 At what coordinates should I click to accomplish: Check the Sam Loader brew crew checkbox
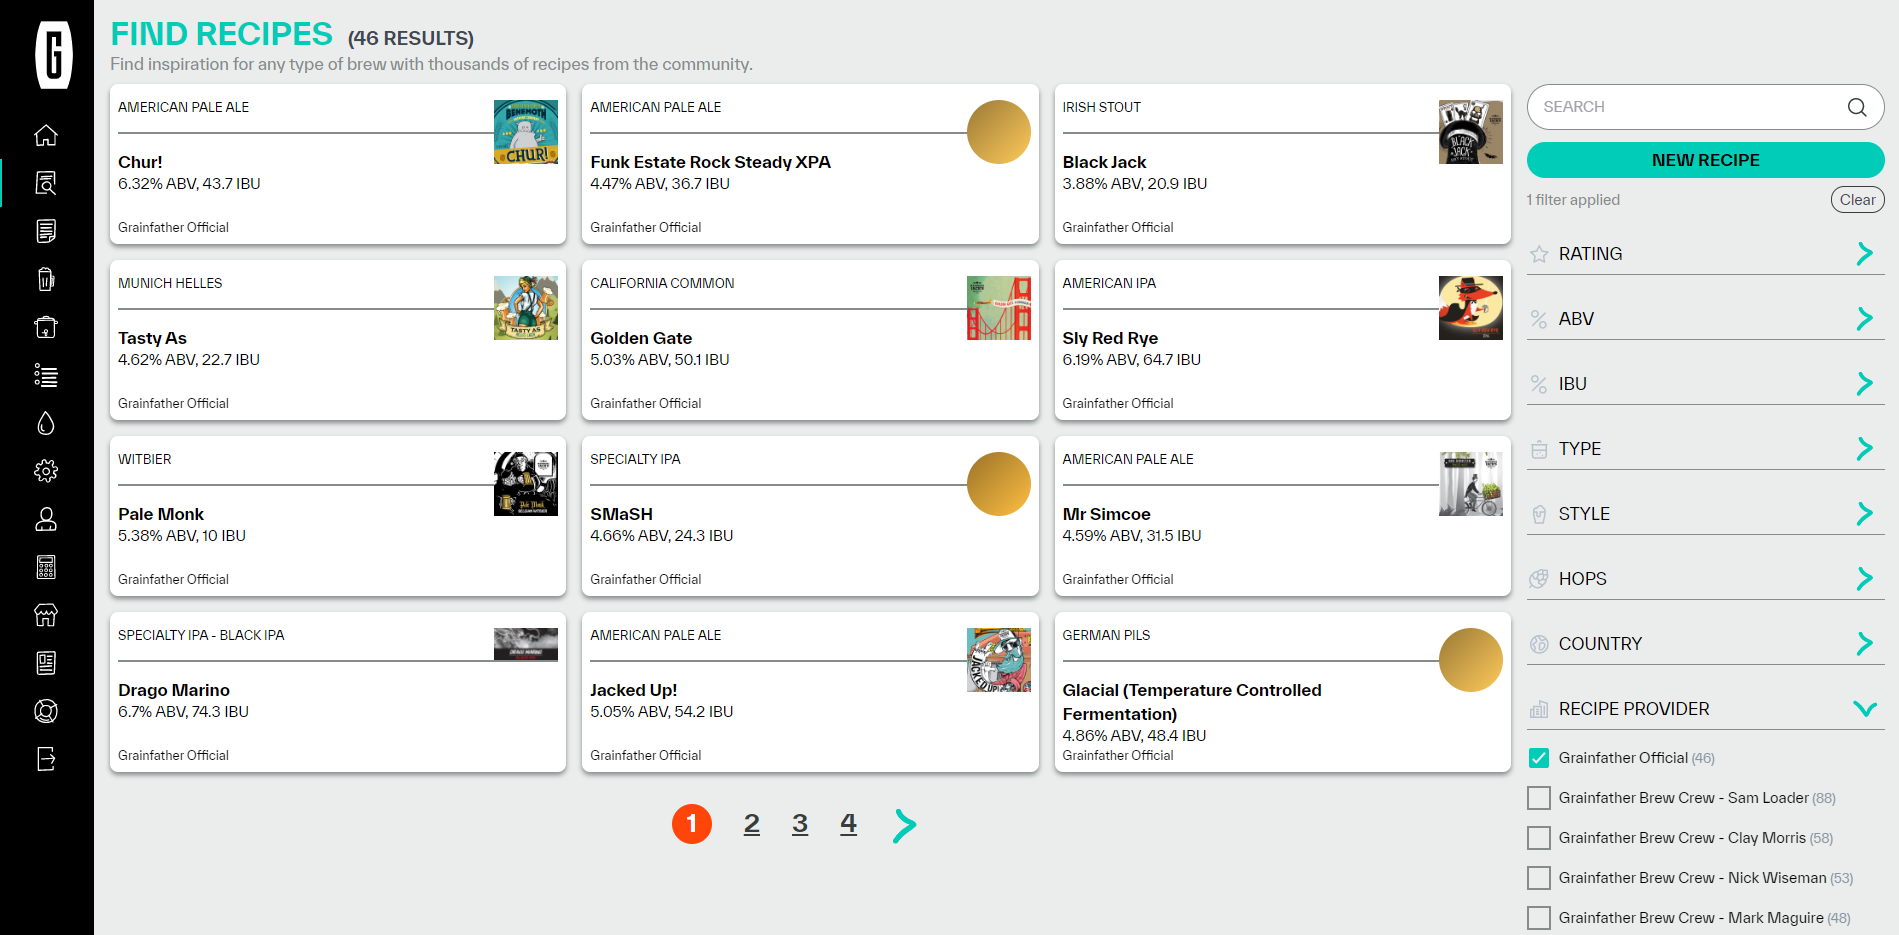pyautogui.click(x=1539, y=798)
